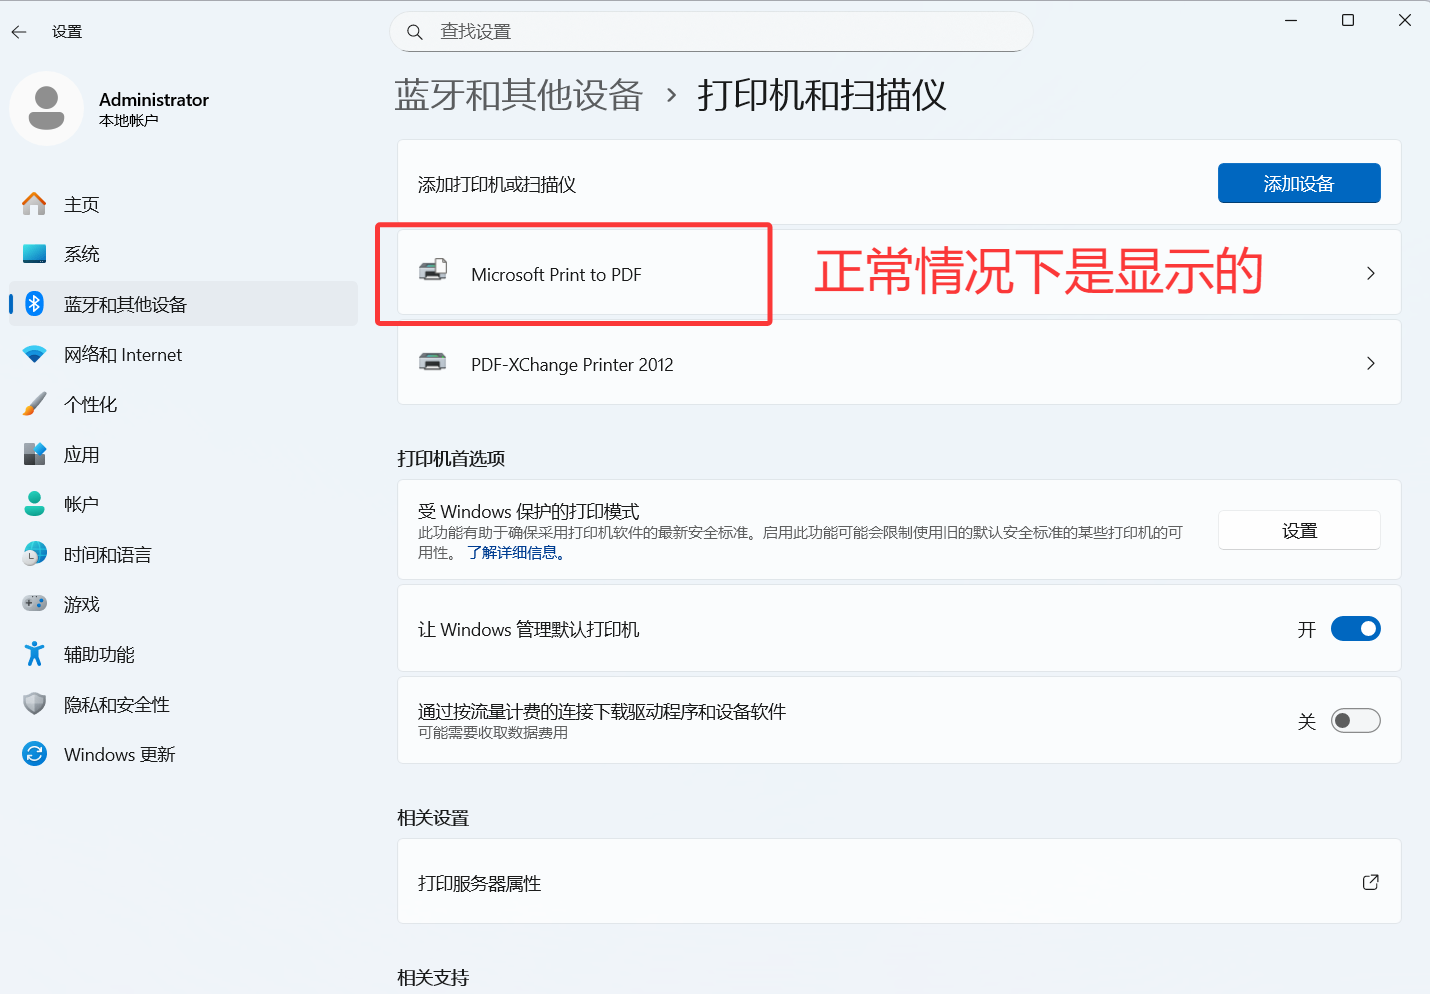Image resolution: width=1430 pixels, height=994 pixels.
Task: Click 受 Windows 保护的打印模式 text
Action: (528, 511)
